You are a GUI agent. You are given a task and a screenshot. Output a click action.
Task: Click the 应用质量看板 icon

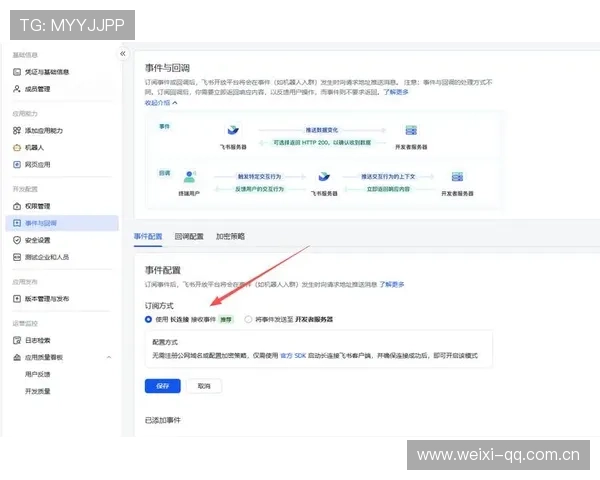point(17,358)
